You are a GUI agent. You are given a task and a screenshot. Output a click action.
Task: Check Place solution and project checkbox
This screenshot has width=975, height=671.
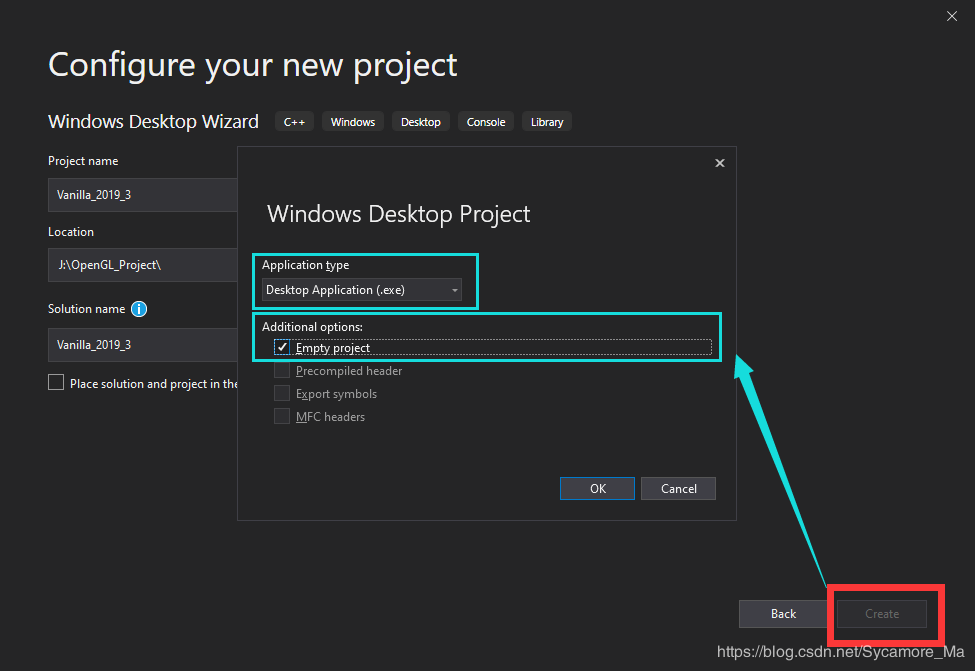click(57, 383)
